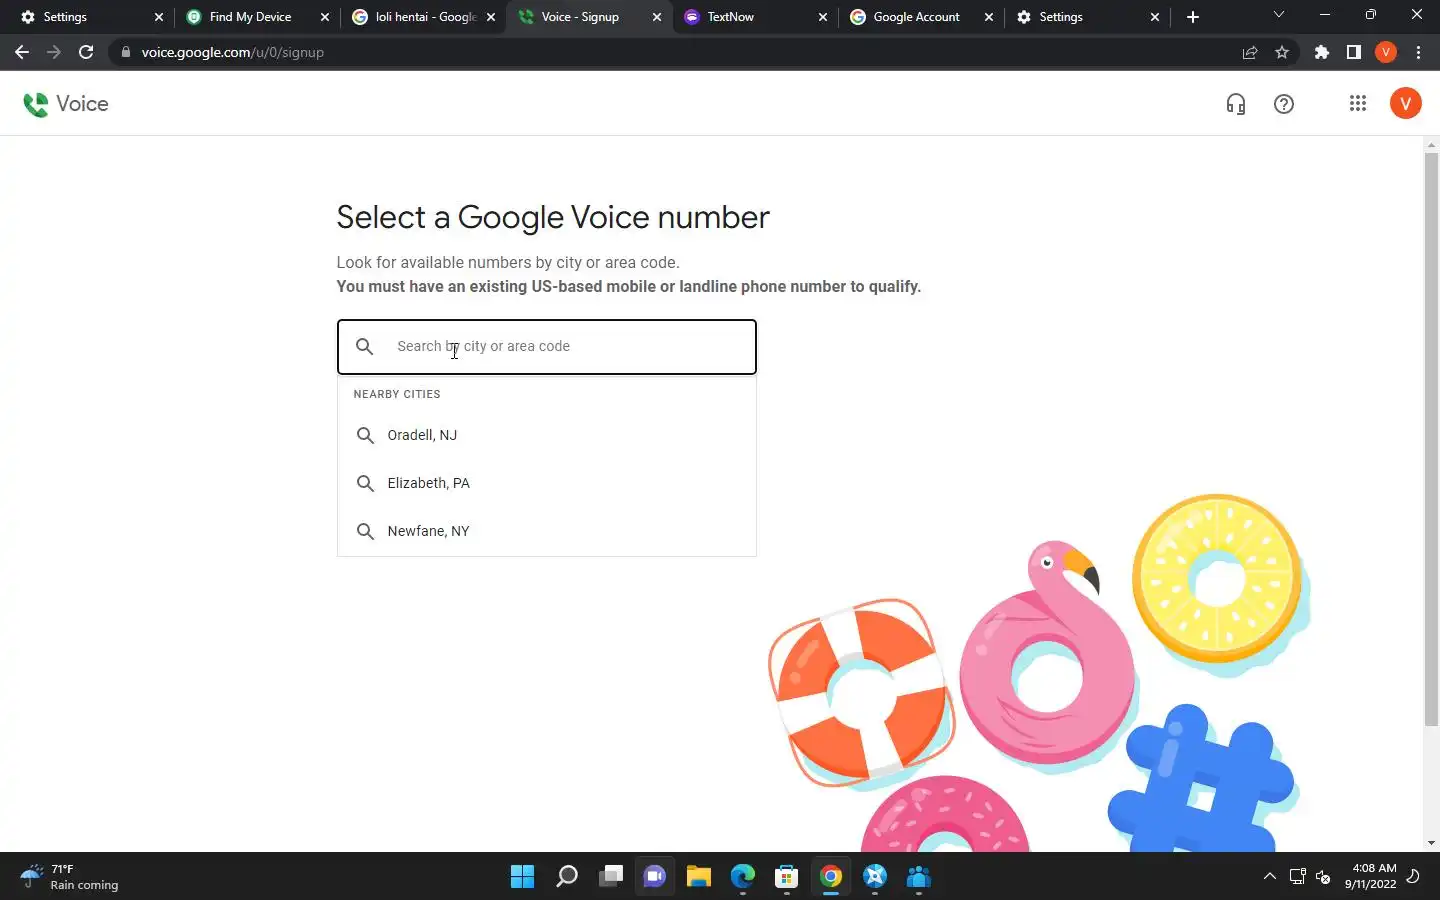Open the Chrome extensions puzzle icon

point(1322,52)
